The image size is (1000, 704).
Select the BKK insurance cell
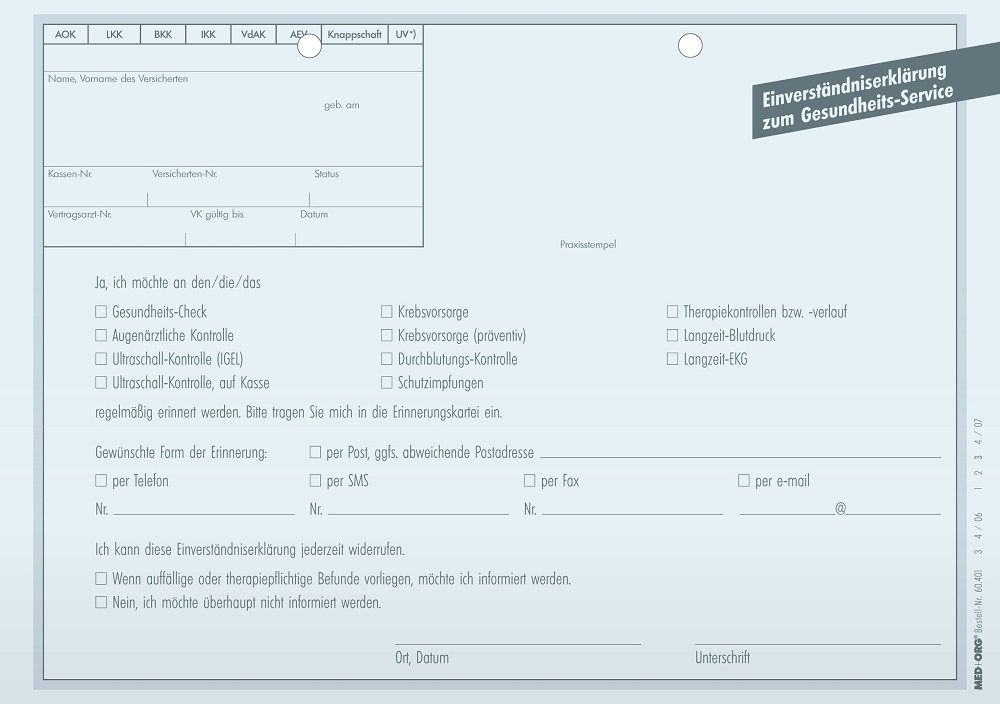click(163, 34)
